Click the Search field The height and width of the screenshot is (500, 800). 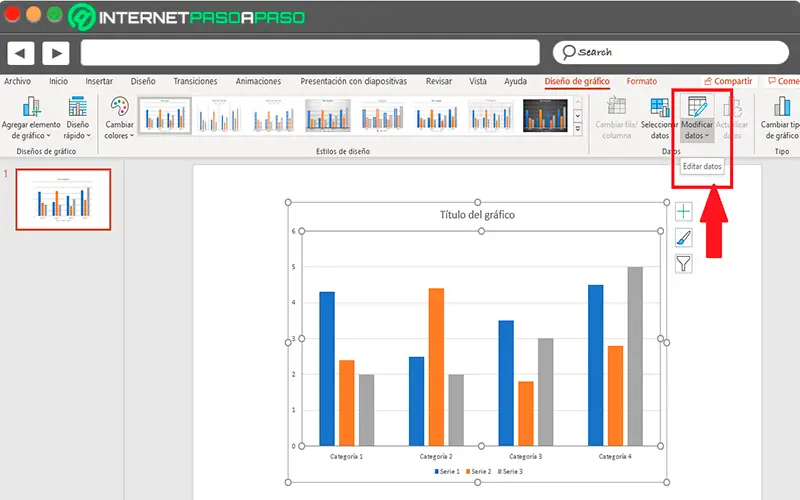point(670,52)
